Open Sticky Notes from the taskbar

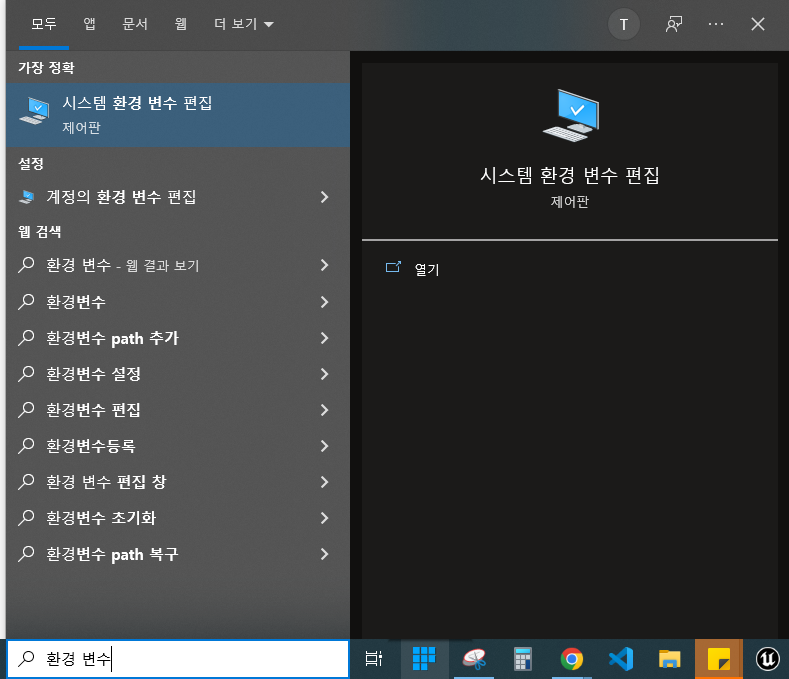719,659
